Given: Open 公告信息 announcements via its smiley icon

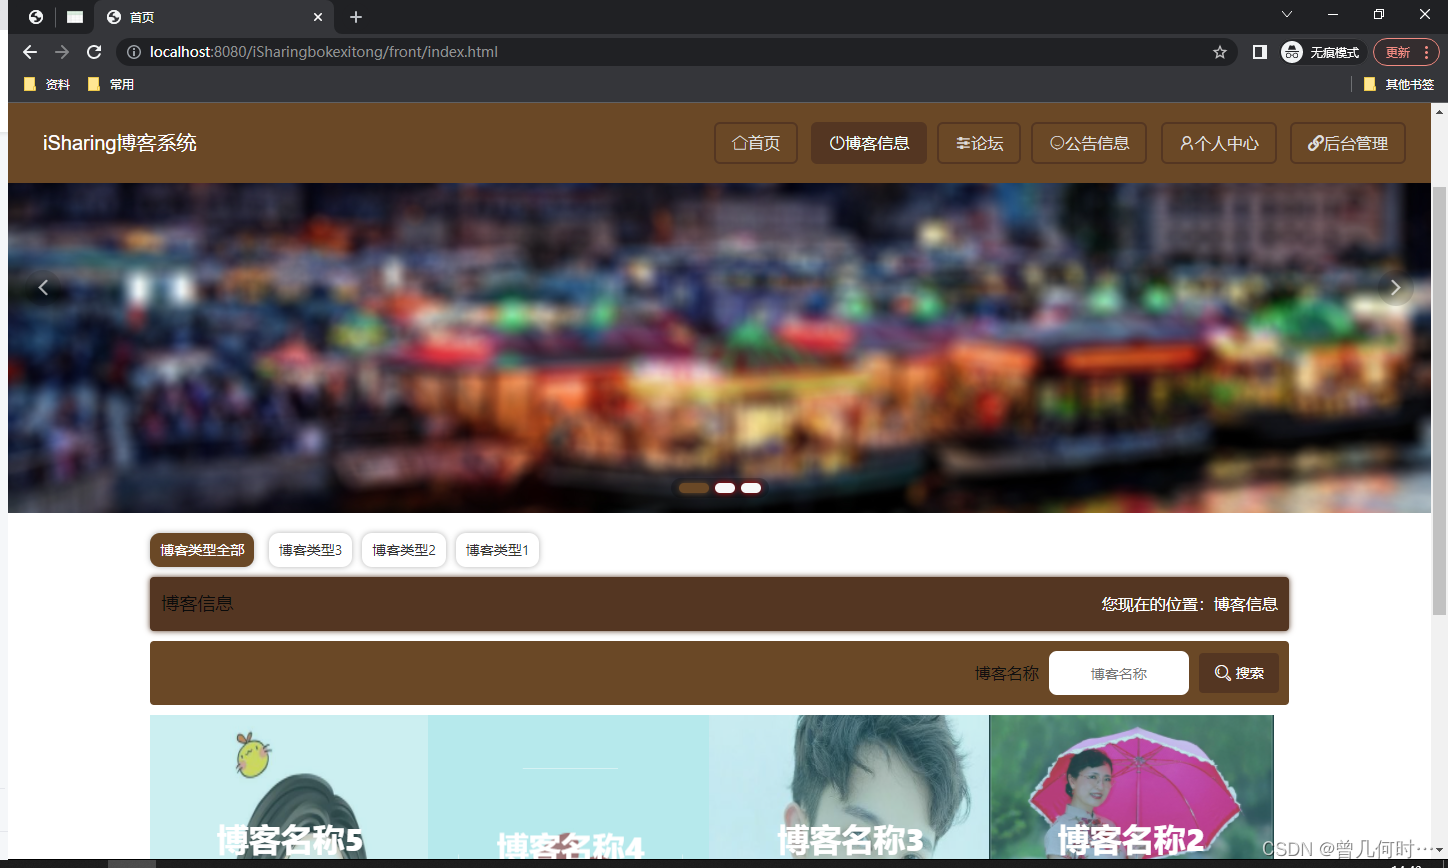Looking at the screenshot, I should coord(1057,143).
